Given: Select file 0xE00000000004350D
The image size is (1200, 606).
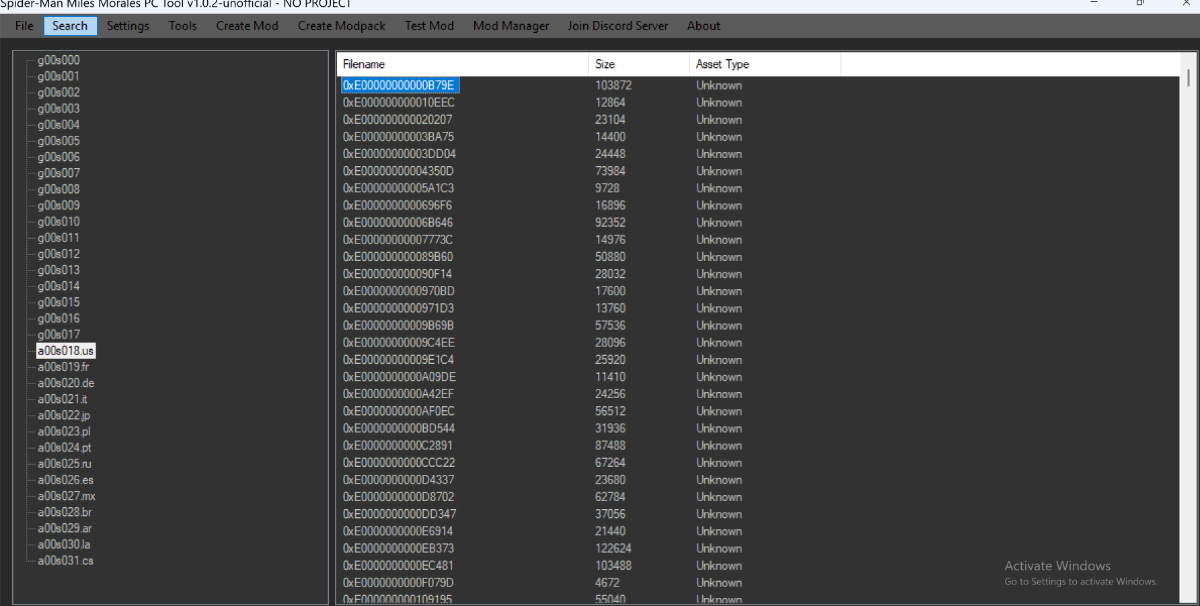Looking at the screenshot, I should pyautogui.click(x=398, y=171).
